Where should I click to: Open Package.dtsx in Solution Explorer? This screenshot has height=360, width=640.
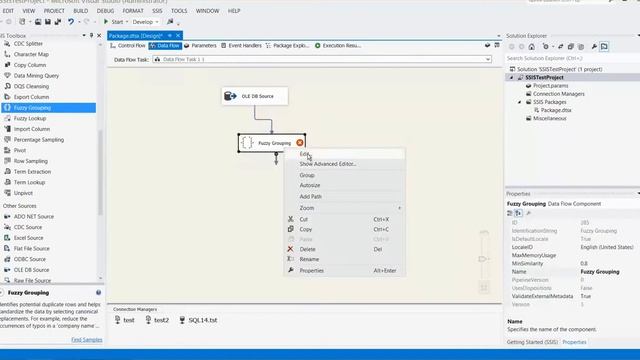pyautogui.click(x=556, y=110)
